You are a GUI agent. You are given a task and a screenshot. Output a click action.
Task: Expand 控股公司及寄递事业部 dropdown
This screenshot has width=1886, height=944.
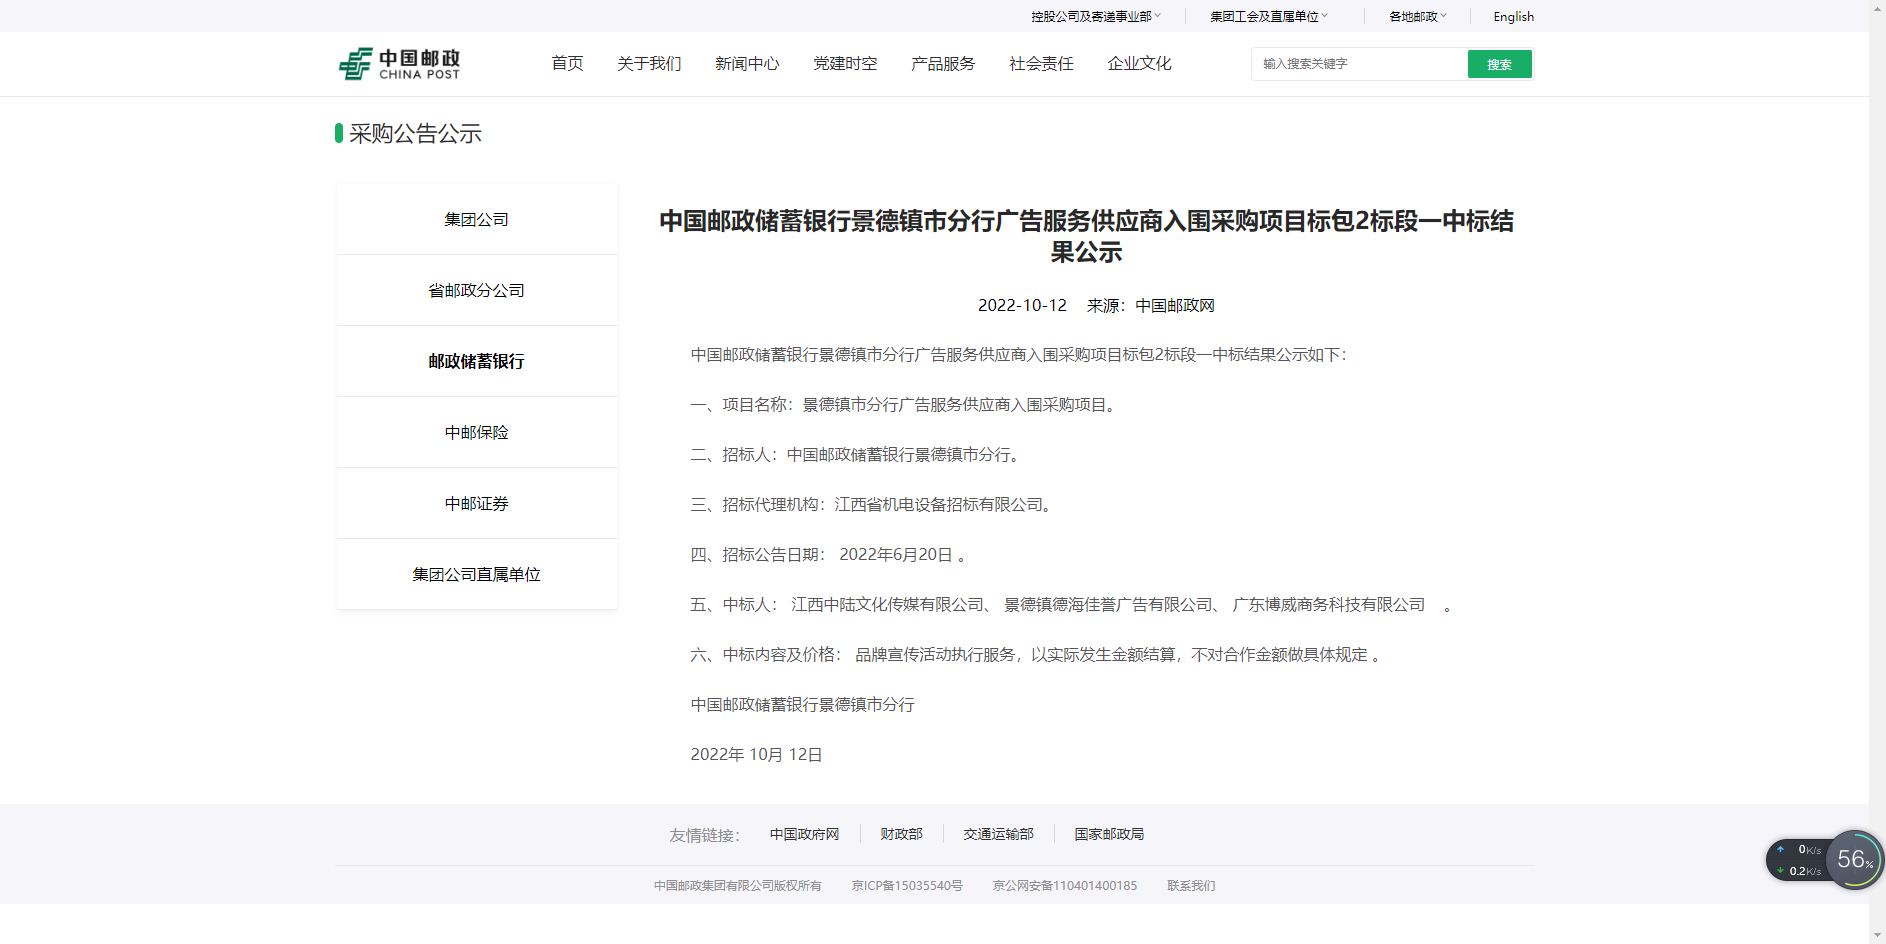pos(1095,16)
